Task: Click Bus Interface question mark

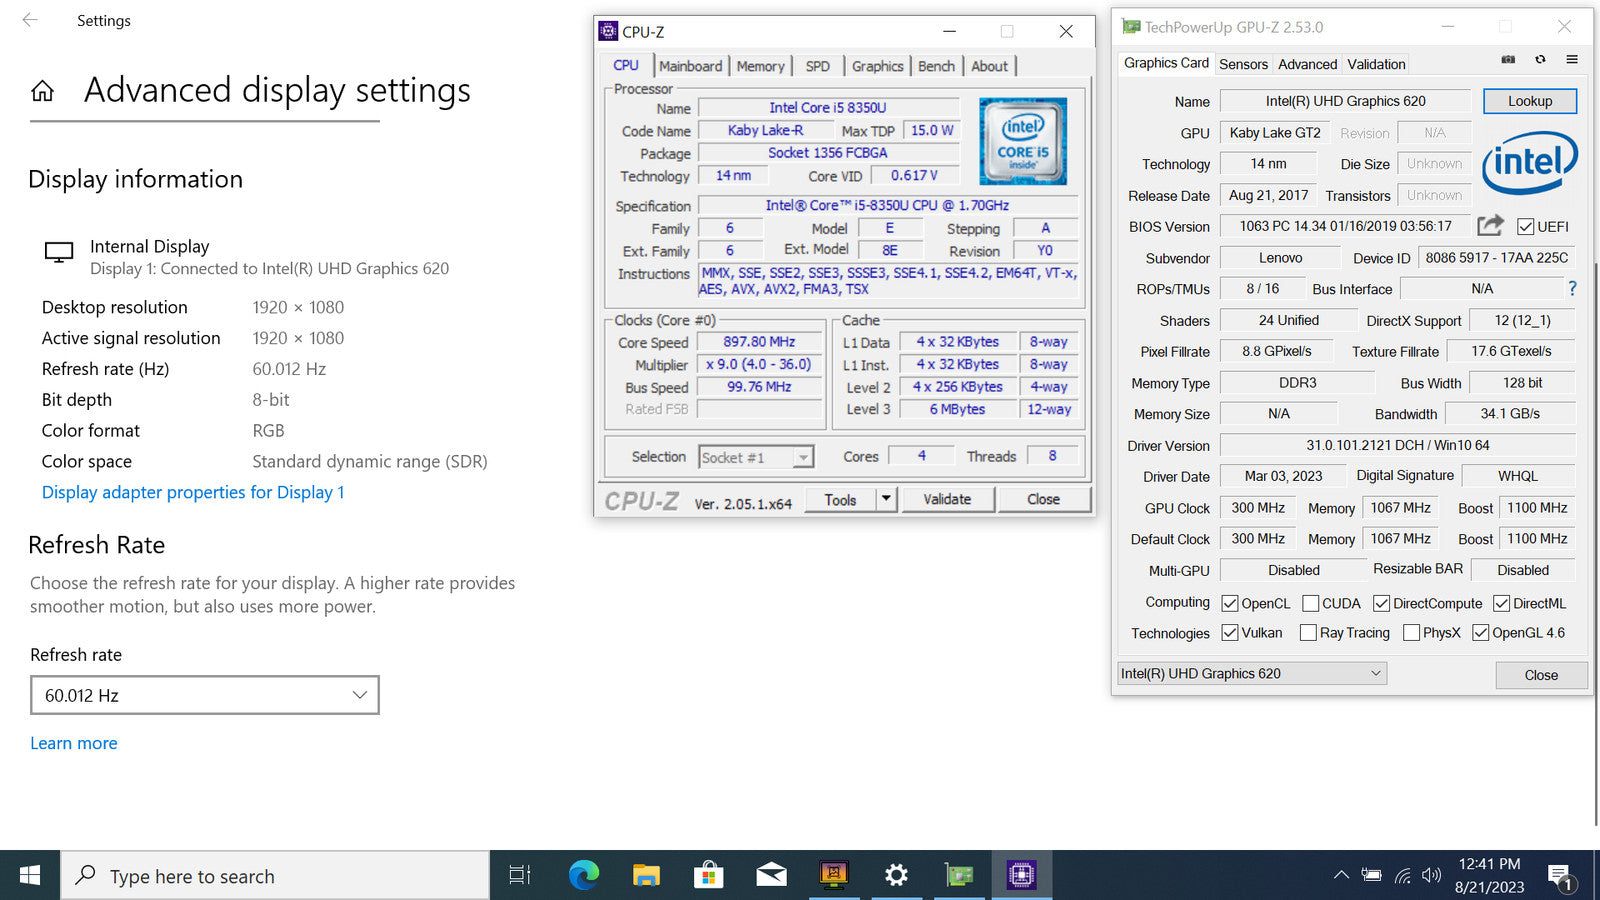Action: (x=1572, y=289)
